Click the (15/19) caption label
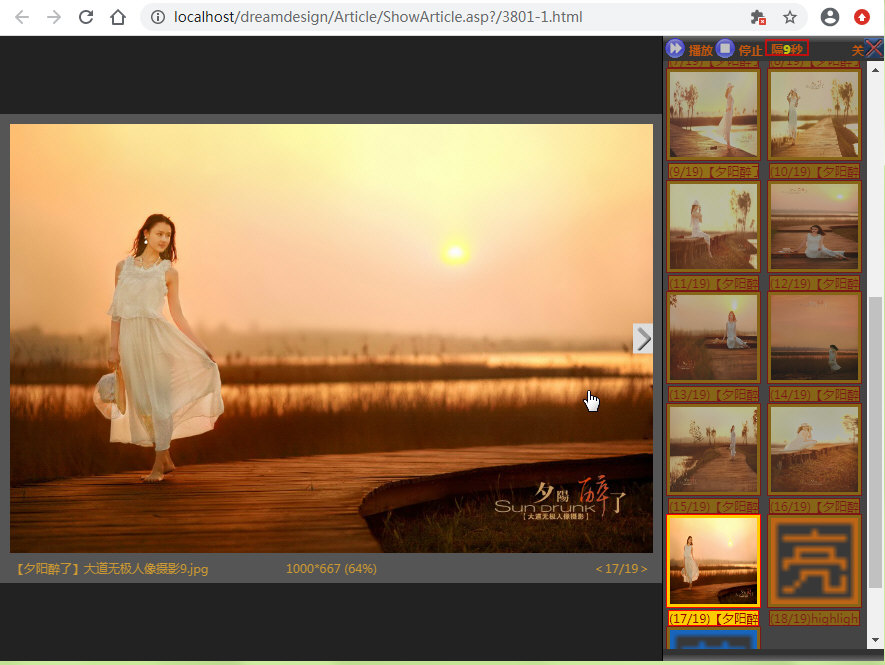 (713, 506)
